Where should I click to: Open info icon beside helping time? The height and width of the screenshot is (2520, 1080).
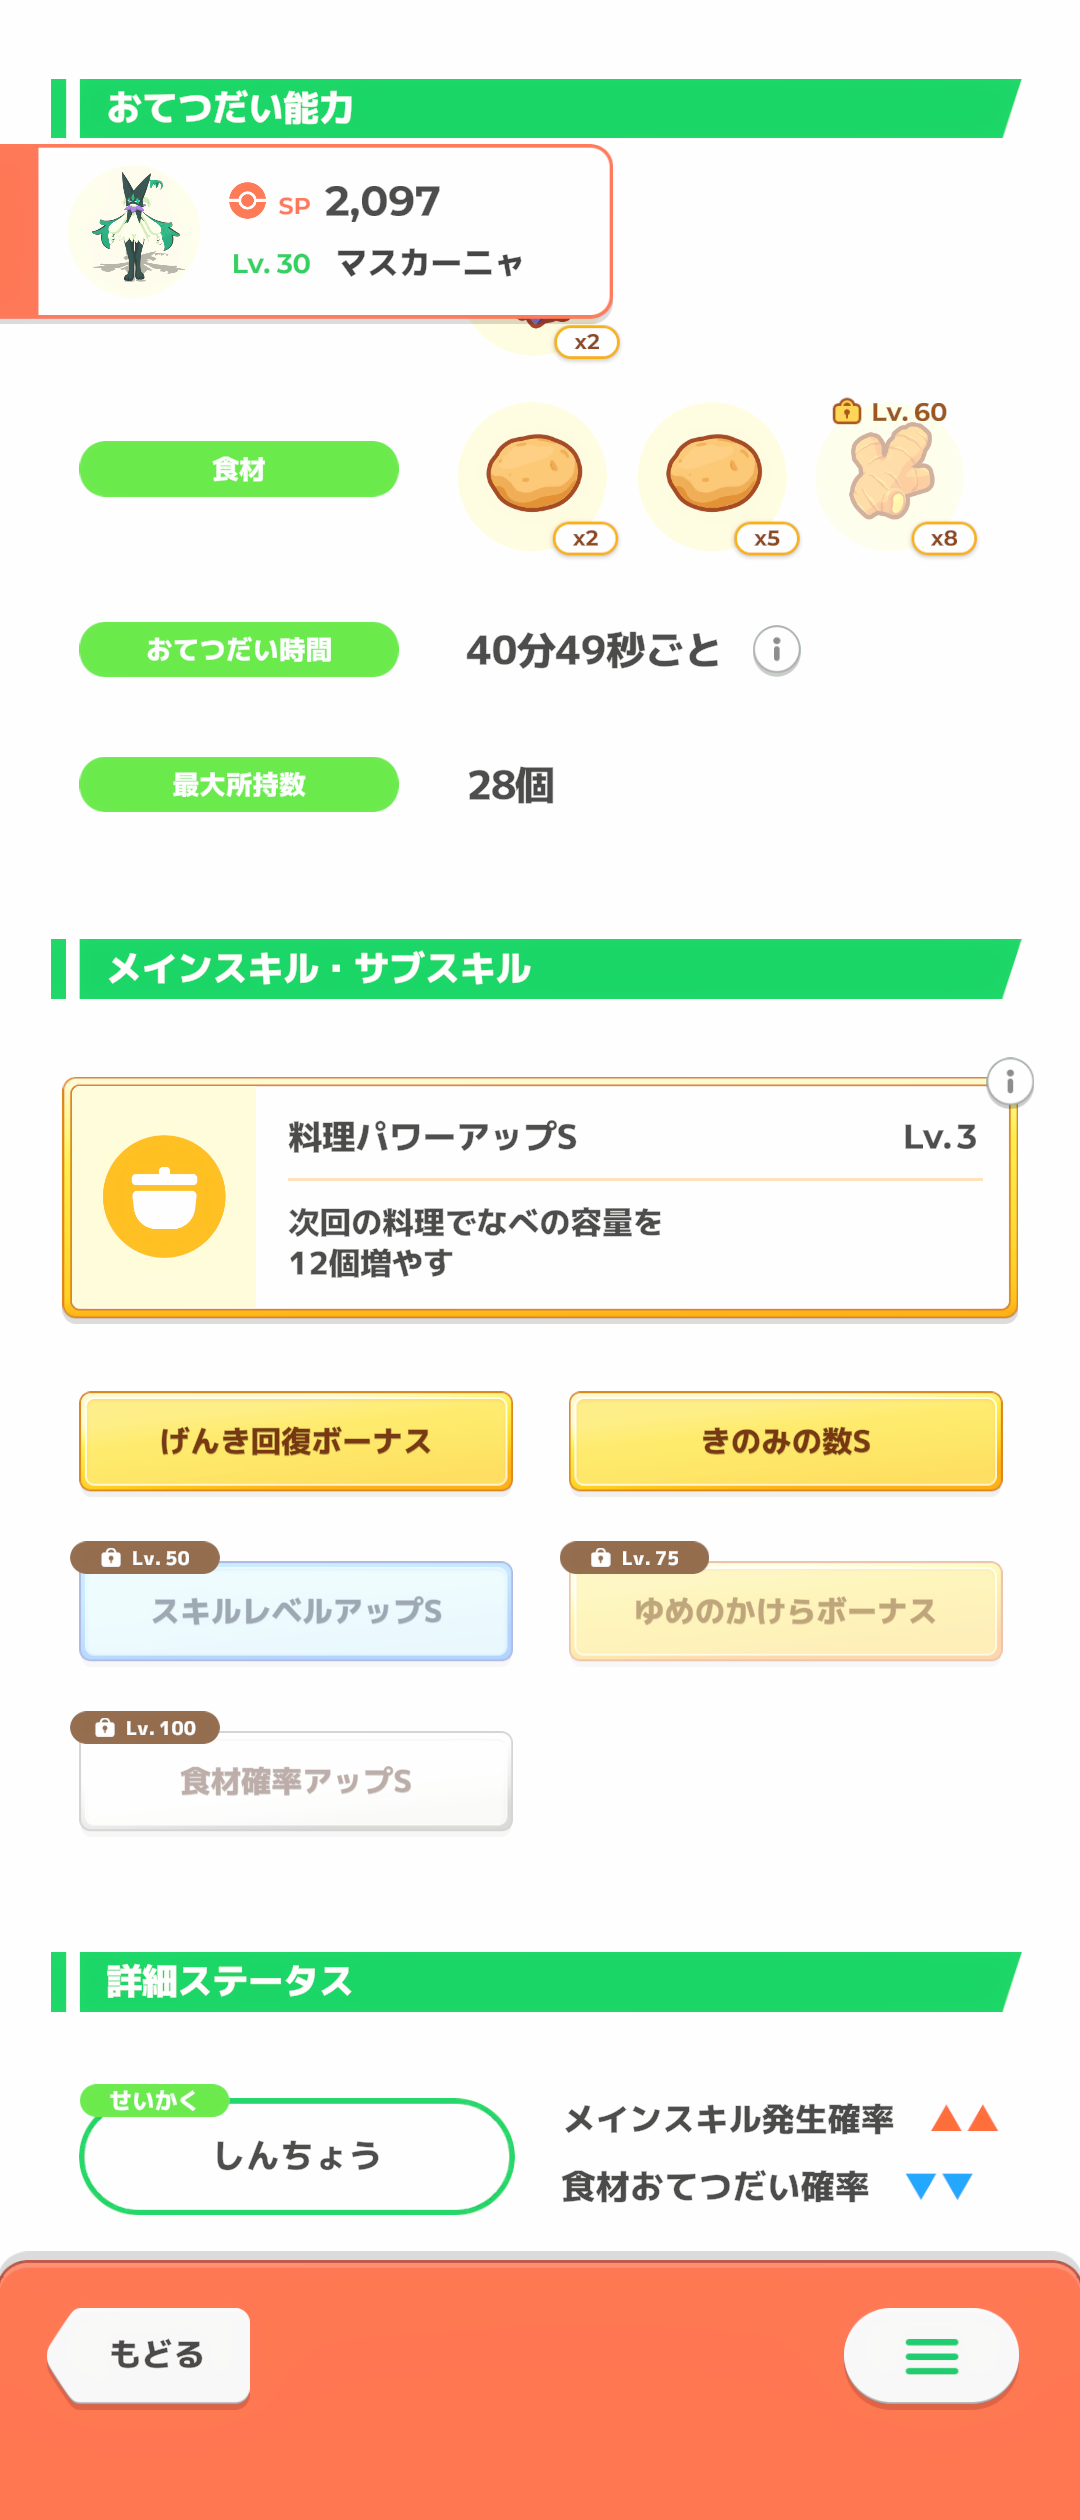point(777,650)
